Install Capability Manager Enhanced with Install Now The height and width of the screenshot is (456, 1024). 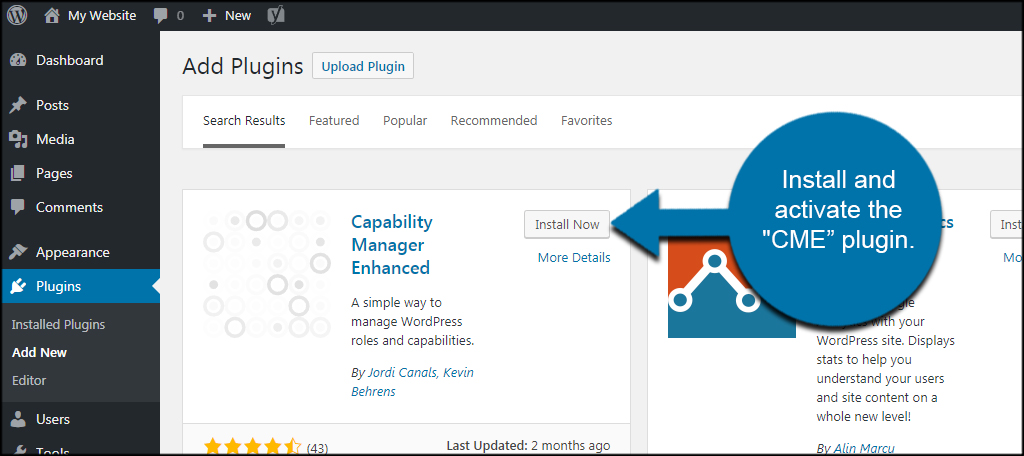567,224
